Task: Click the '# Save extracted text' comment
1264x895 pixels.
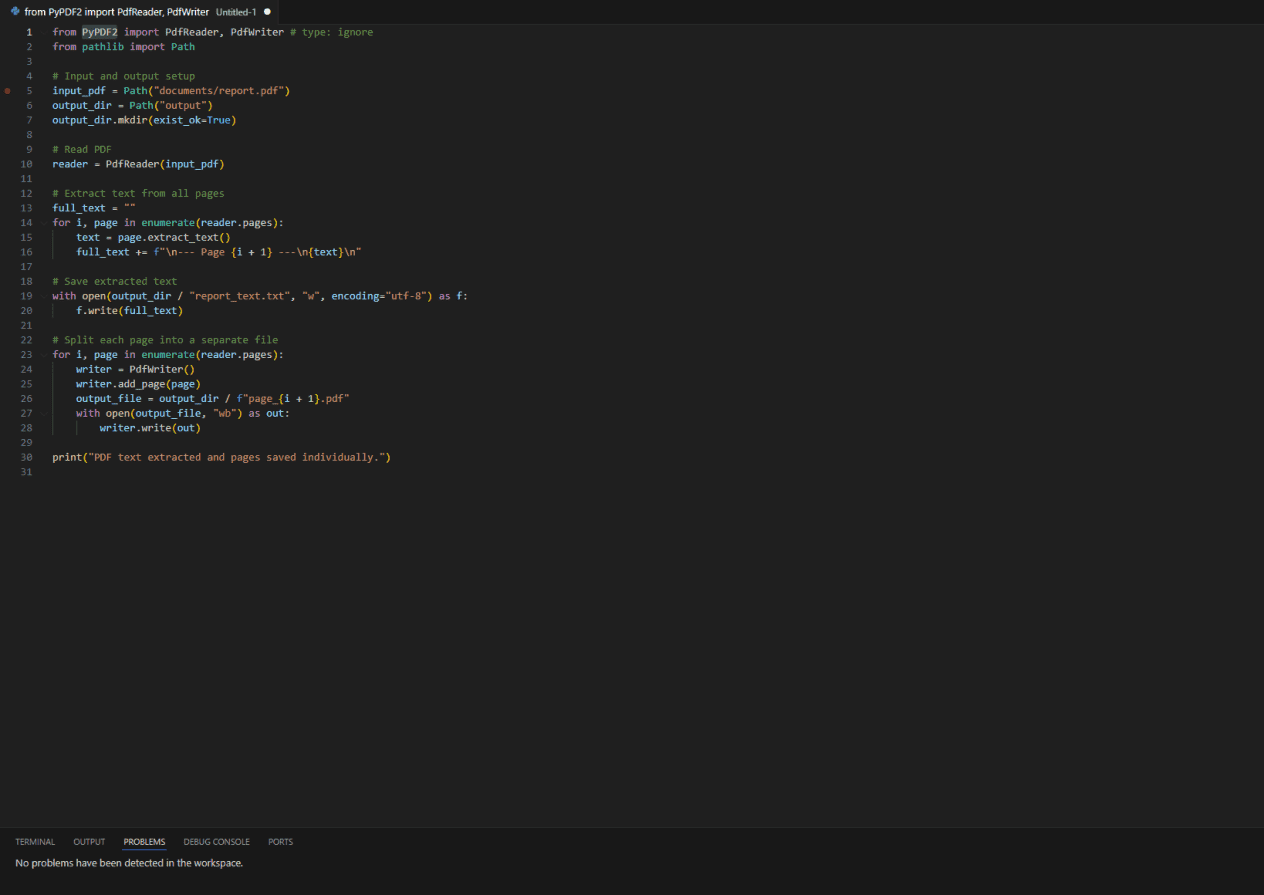Action: pyautogui.click(x=115, y=281)
